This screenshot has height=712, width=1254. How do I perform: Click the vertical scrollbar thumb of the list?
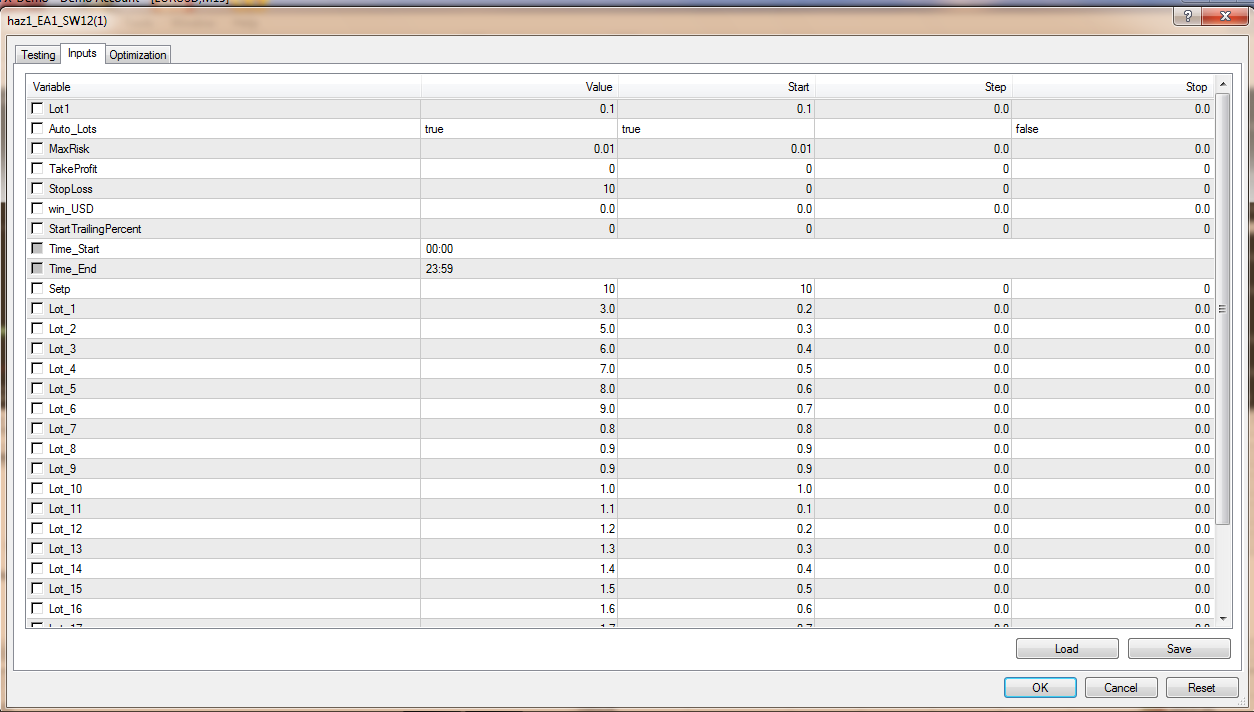1222,310
